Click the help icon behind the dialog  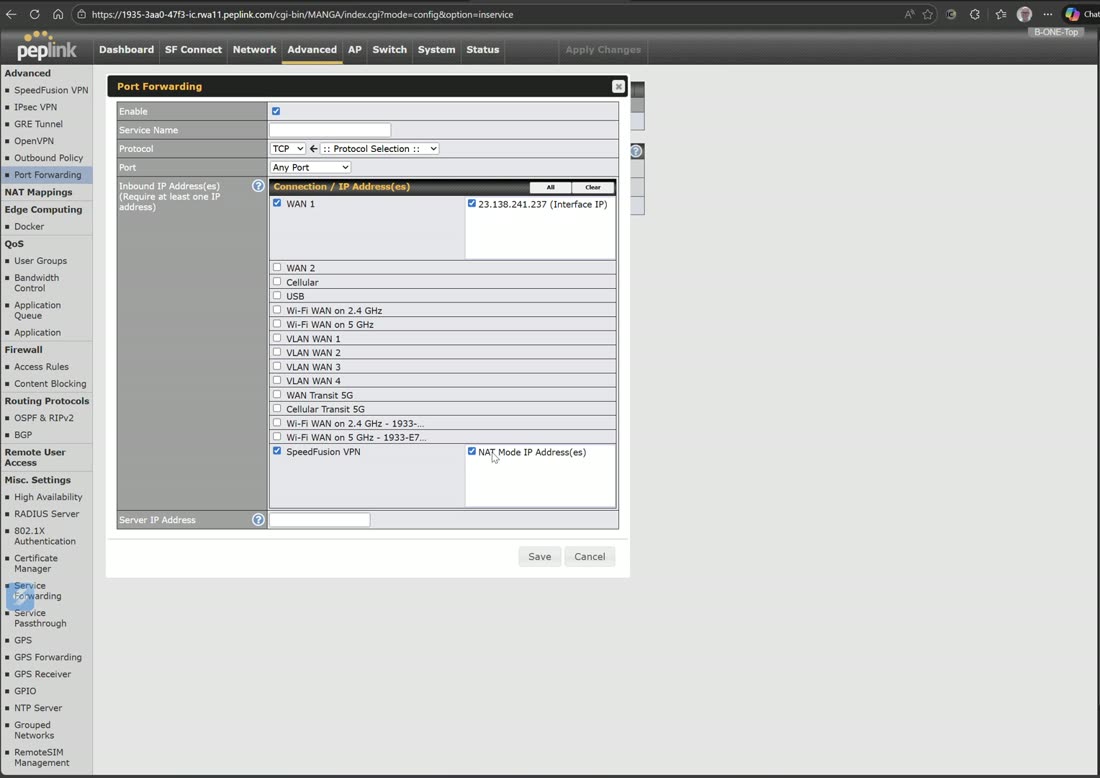[636, 151]
